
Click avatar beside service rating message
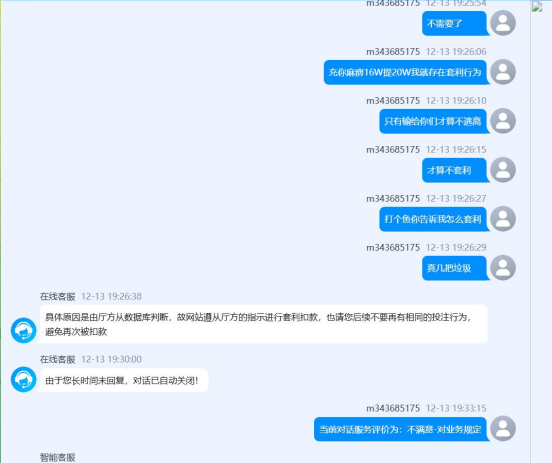pyautogui.click(x=503, y=428)
